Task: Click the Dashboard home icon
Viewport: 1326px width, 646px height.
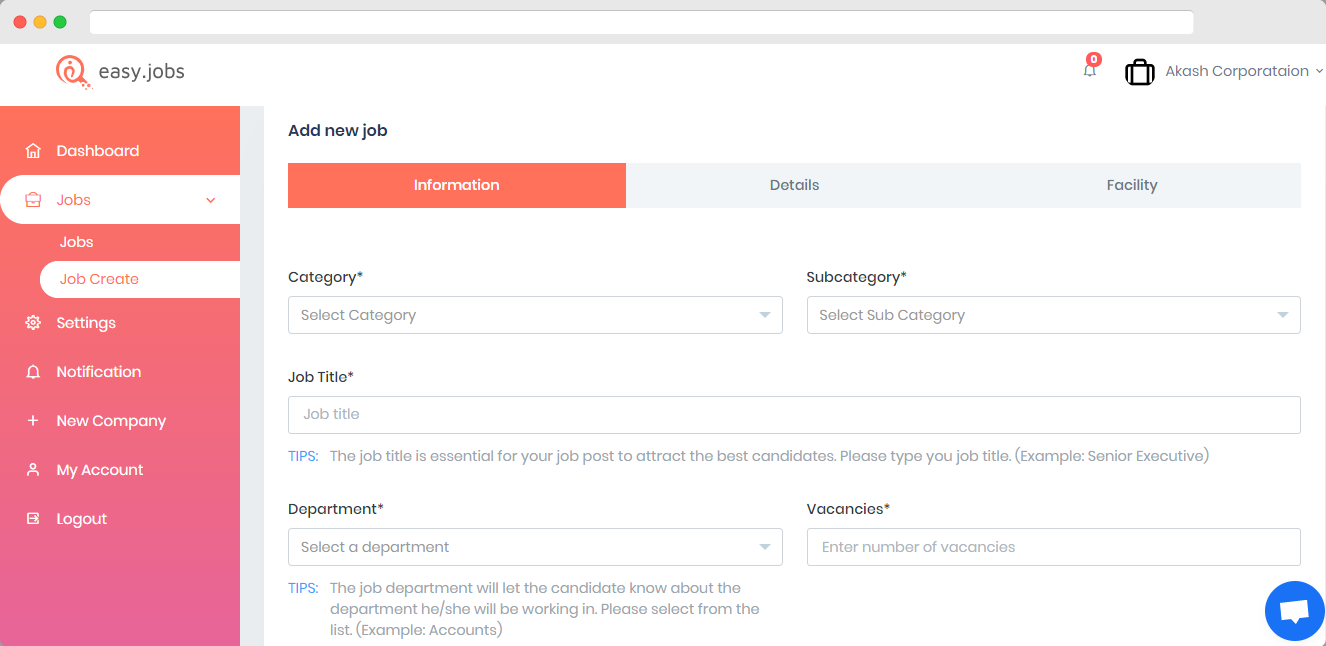Action: pyautogui.click(x=33, y=151)
